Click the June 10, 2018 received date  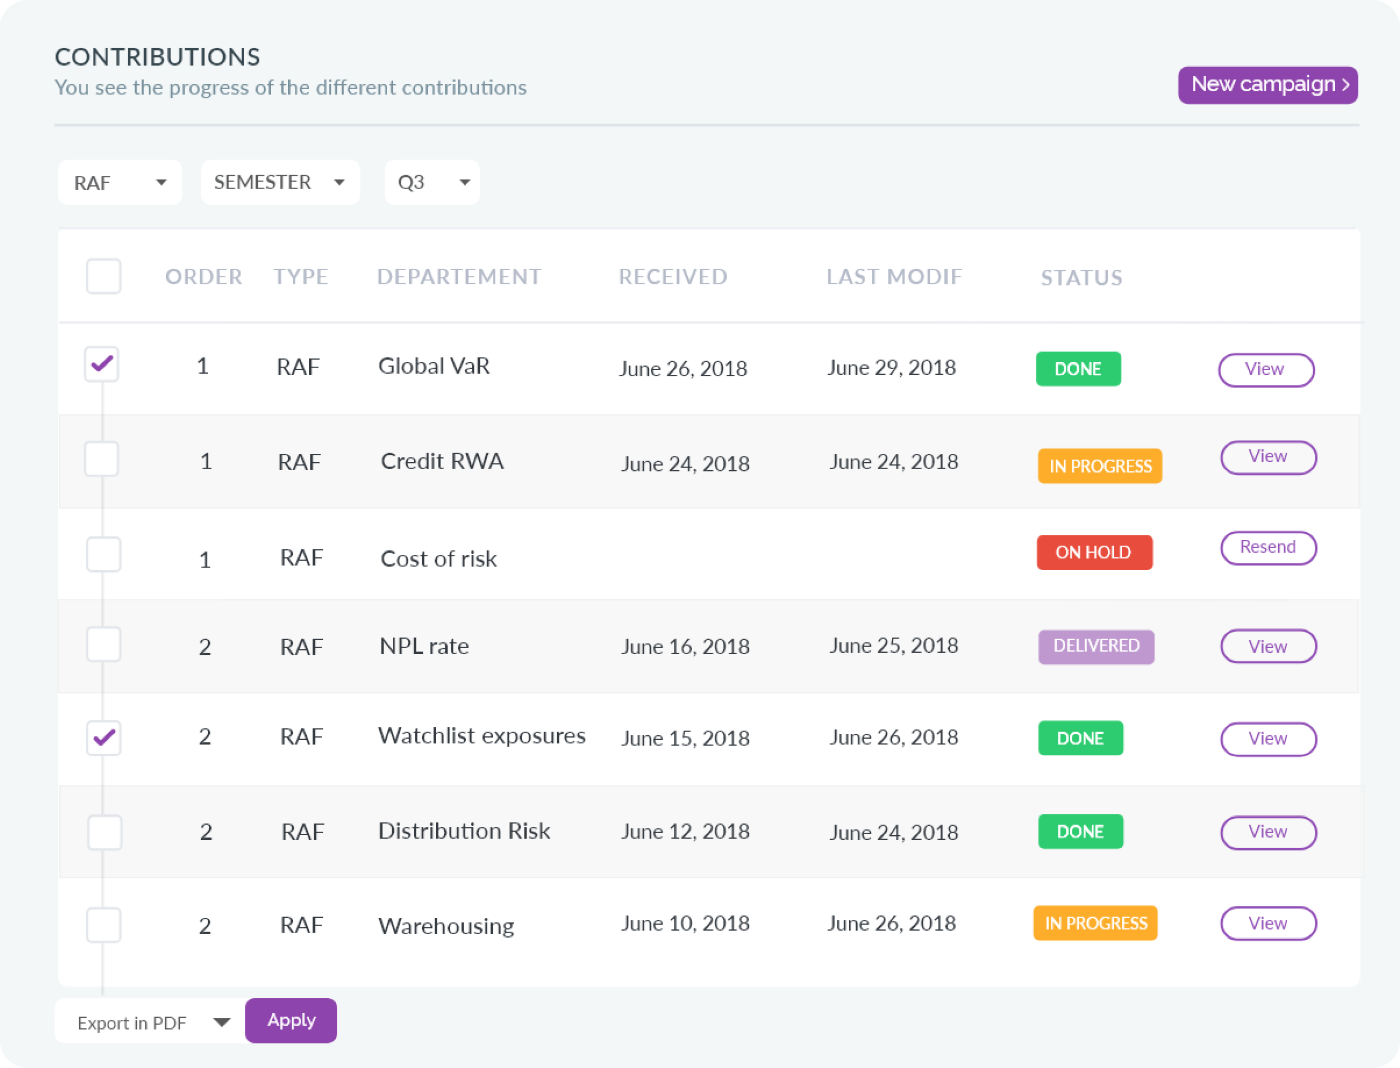(x=685, y=924)
